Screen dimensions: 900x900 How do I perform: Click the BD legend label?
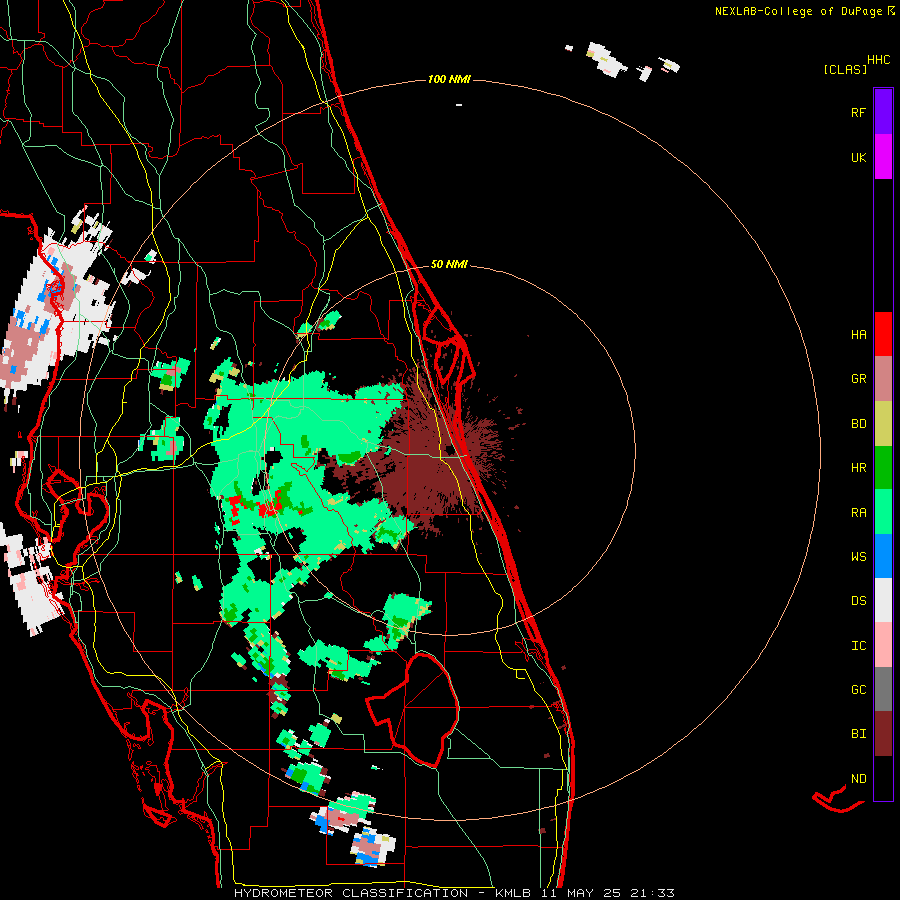tap(858, 424)
